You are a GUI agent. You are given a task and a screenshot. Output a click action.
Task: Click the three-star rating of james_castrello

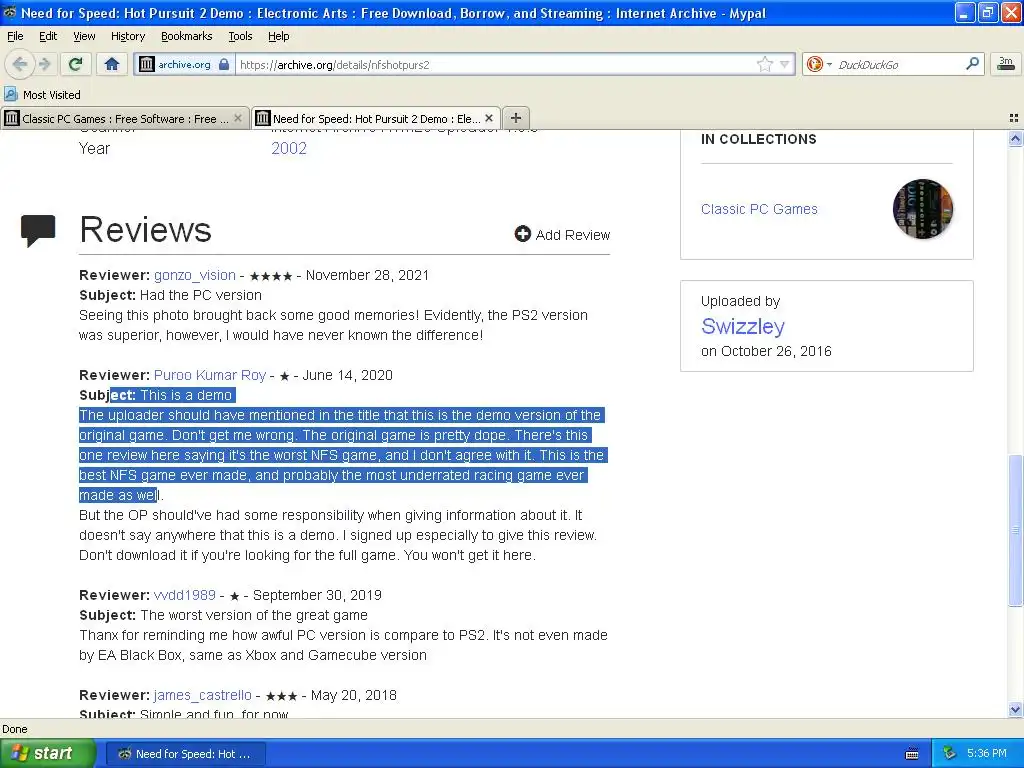pos(281,696)
